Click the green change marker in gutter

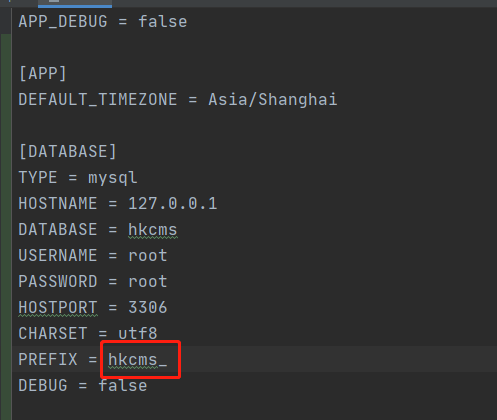tap(6, 227)
